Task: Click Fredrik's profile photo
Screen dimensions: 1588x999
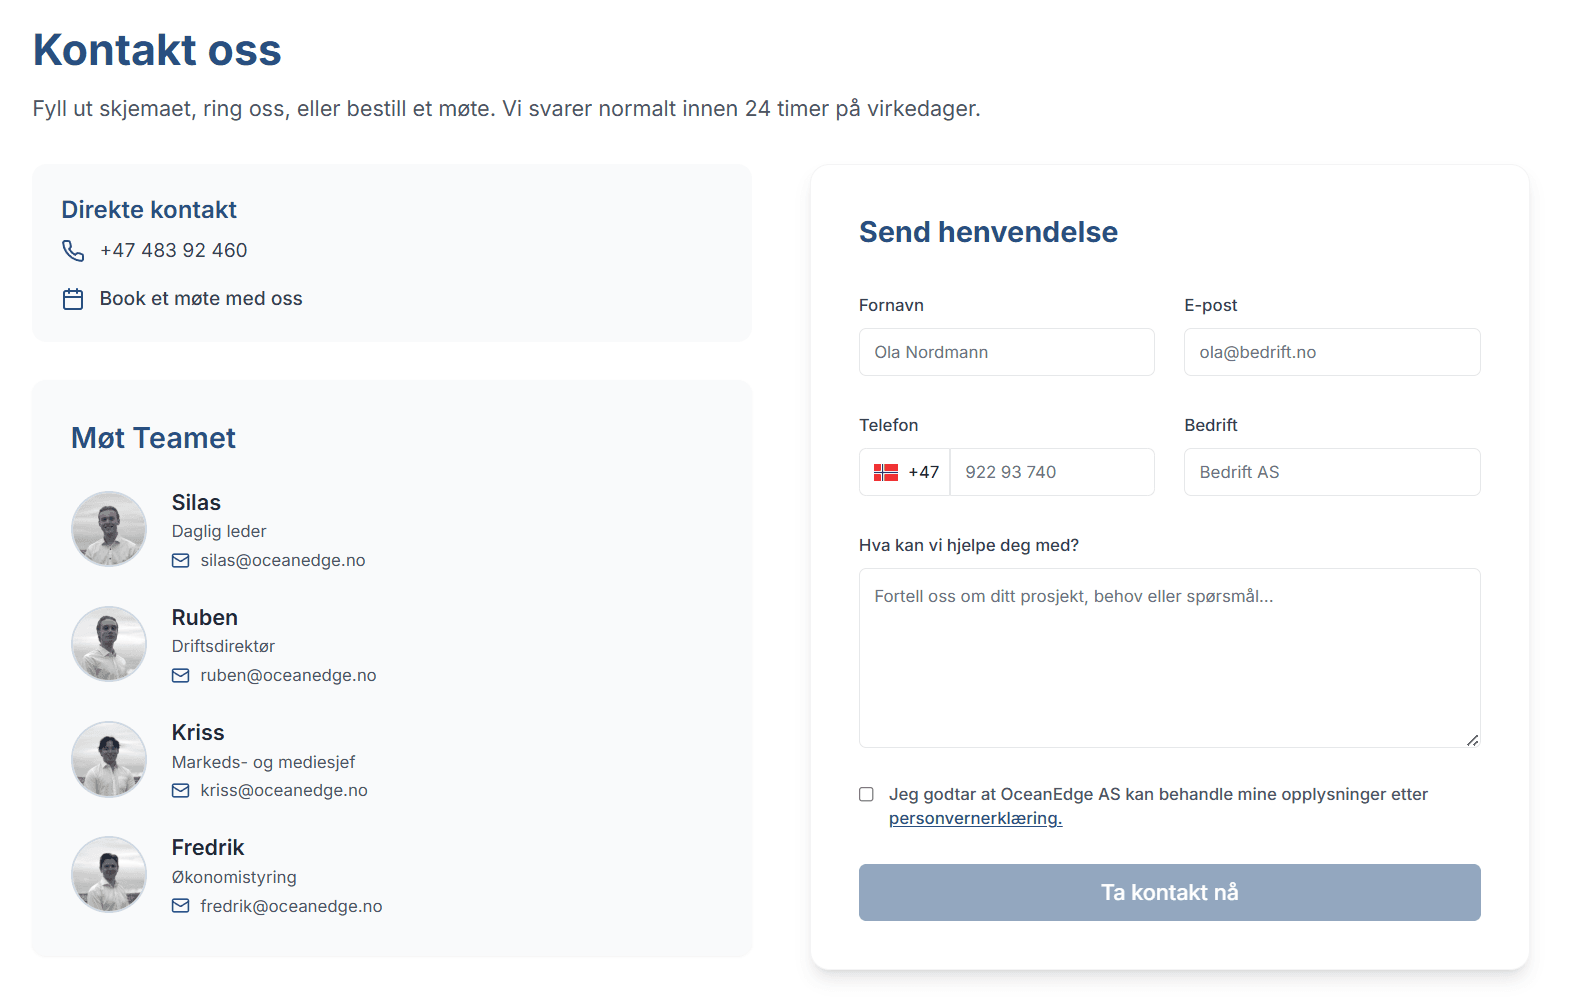Action: pyautogui.click(x=109, y=874)
